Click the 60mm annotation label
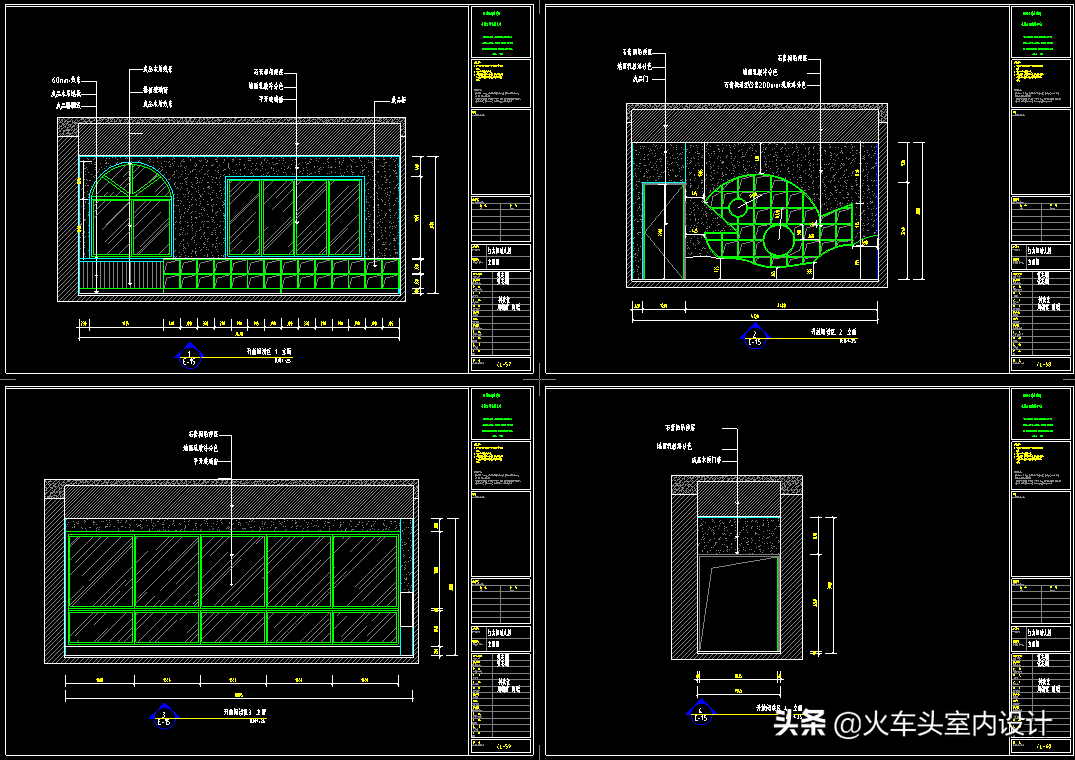 point(70,79)
